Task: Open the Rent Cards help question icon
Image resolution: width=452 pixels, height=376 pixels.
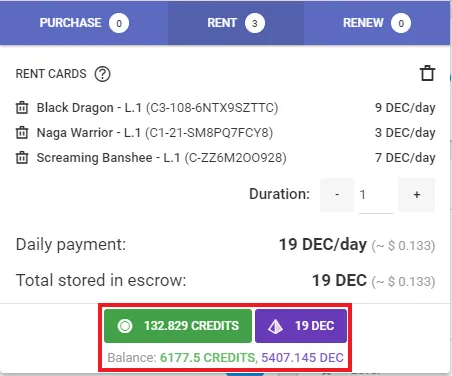Action: 102,74
